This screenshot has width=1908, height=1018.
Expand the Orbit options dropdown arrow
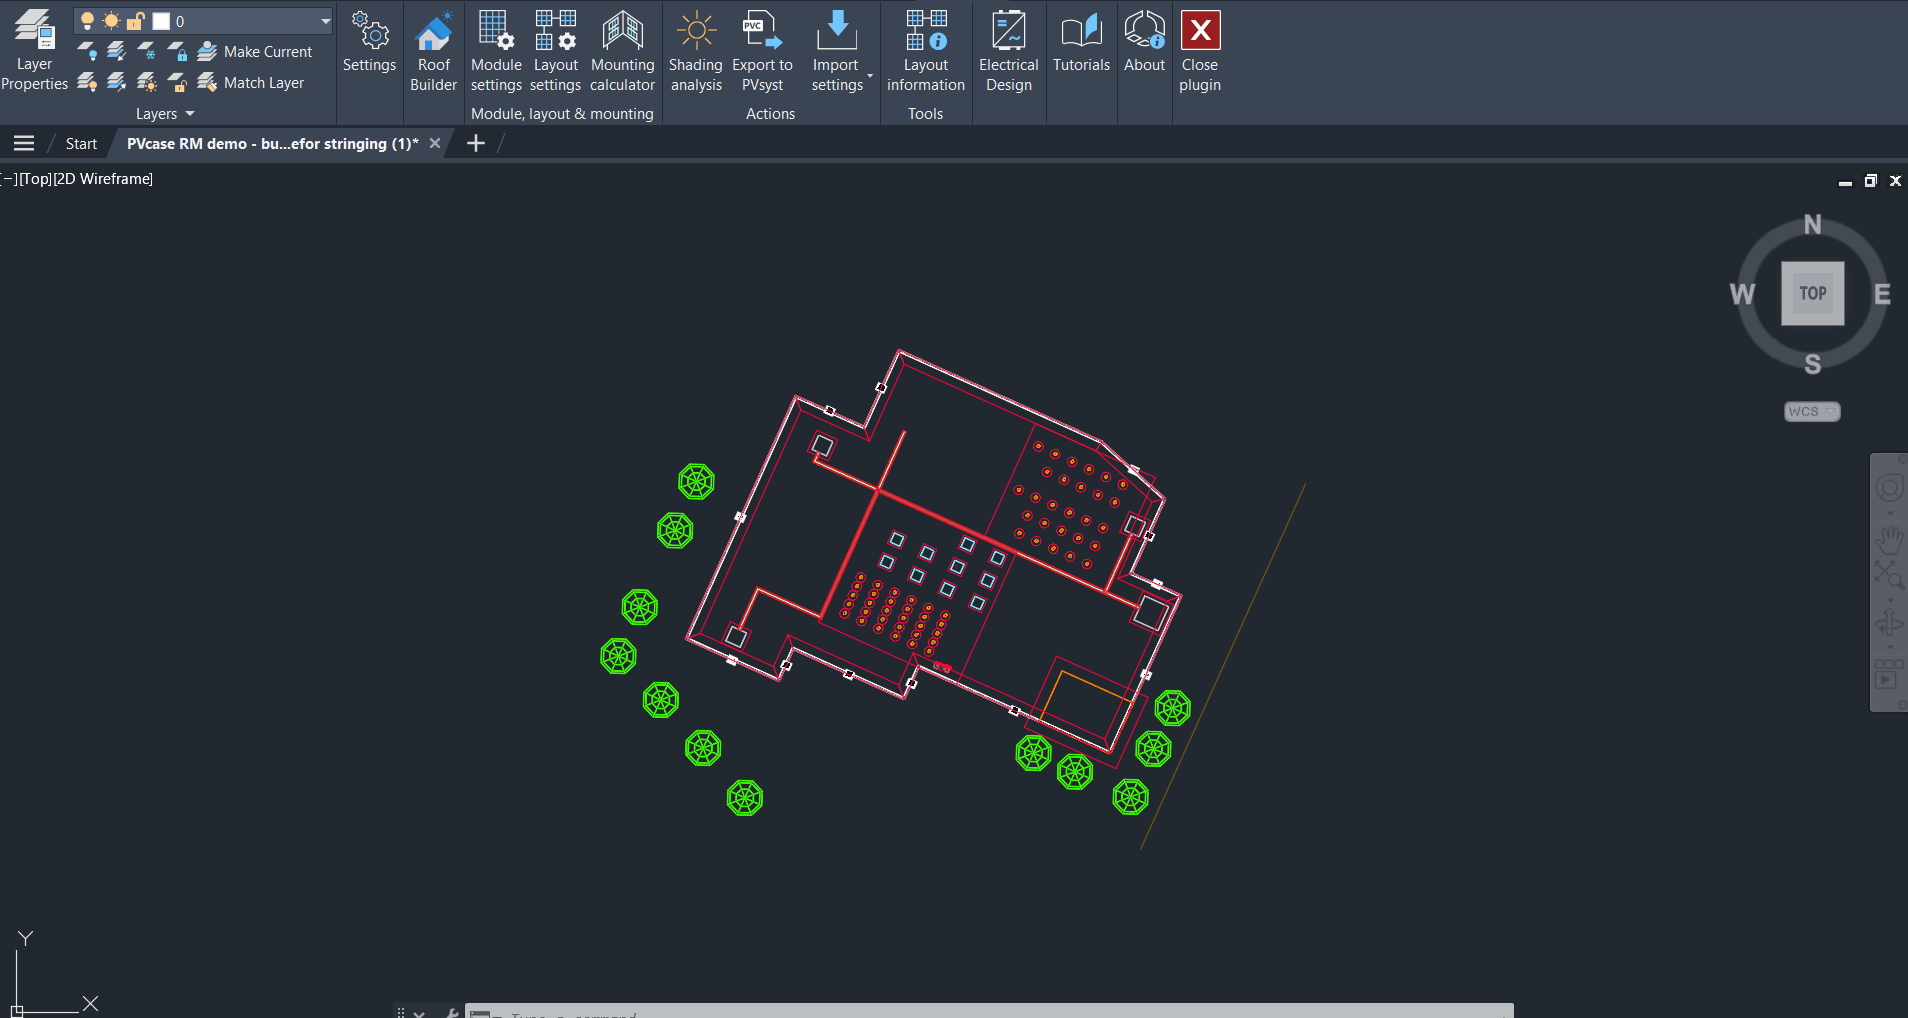click(1890, 648)
